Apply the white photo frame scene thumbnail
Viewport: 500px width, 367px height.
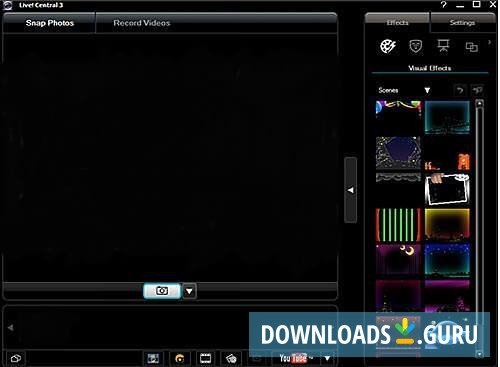click(447, 189)
